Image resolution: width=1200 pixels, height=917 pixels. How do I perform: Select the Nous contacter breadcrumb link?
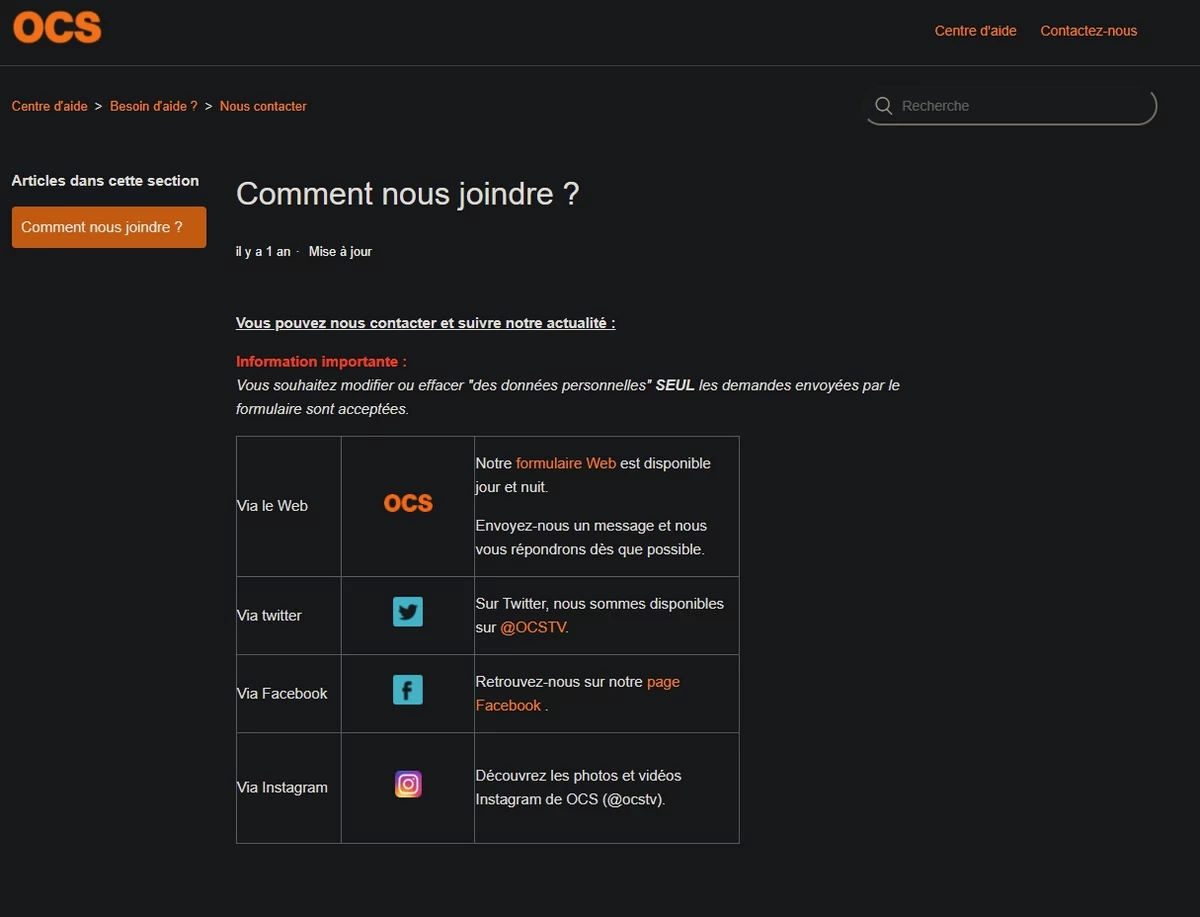263,106
